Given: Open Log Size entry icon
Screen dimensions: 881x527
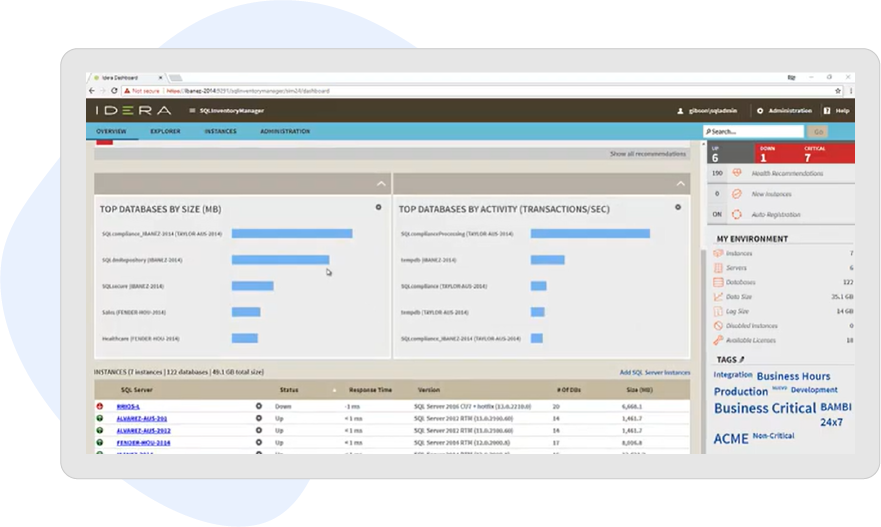Looking at the screenshot, I should coord(718,311).
